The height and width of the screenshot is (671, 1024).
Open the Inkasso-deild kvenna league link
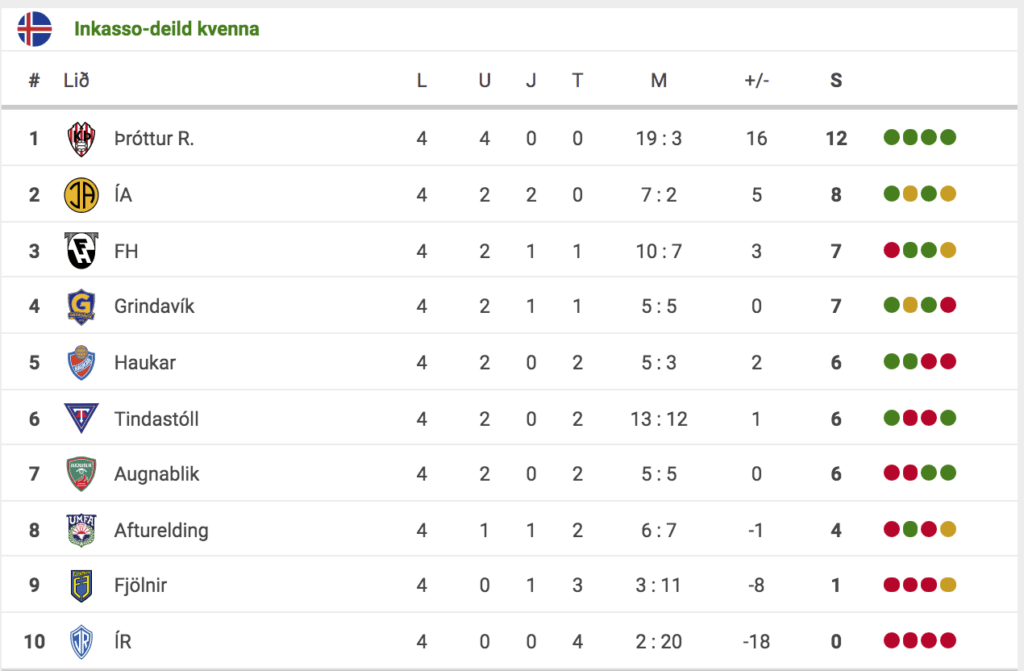(x=167, y=29)
